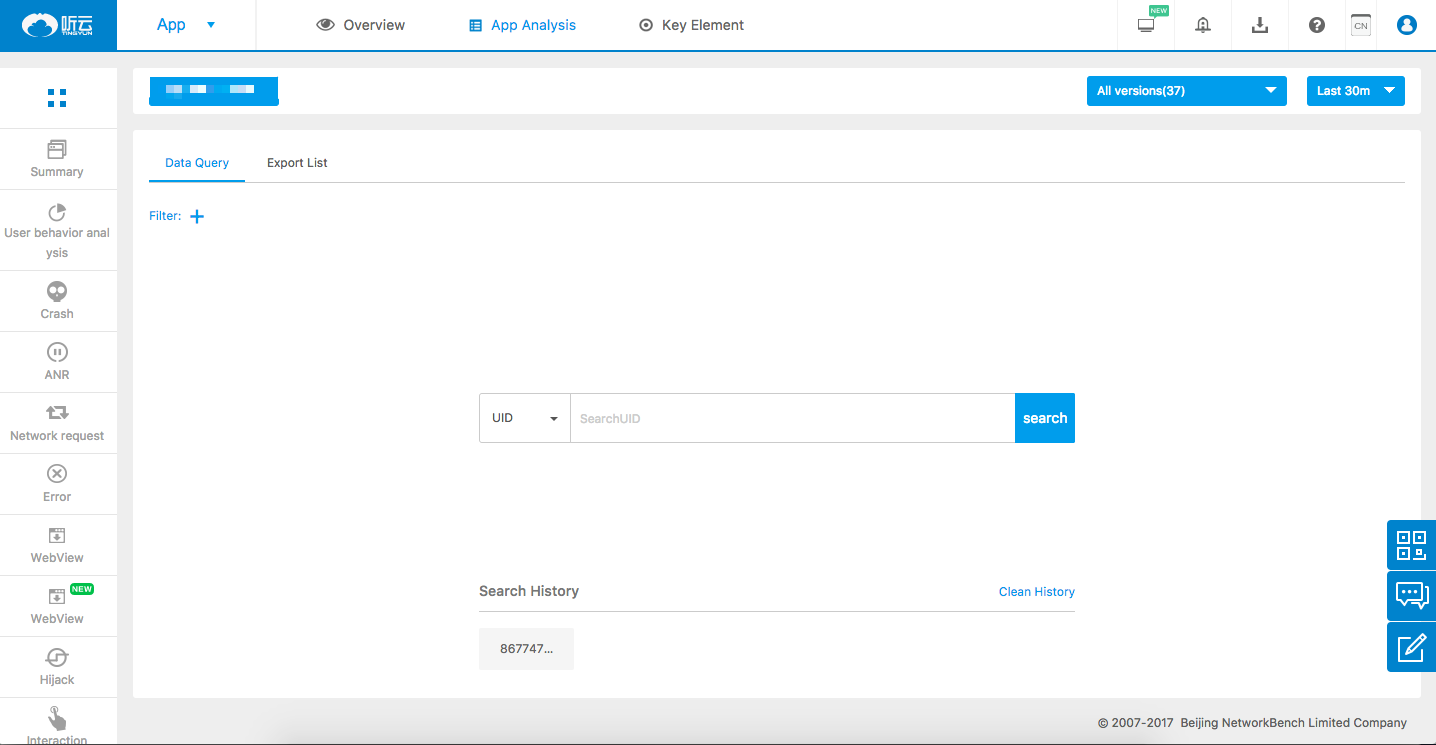Screen dimensions: 1436x745
Task: Click the SearchUID input field
Action: coord(792,418)
